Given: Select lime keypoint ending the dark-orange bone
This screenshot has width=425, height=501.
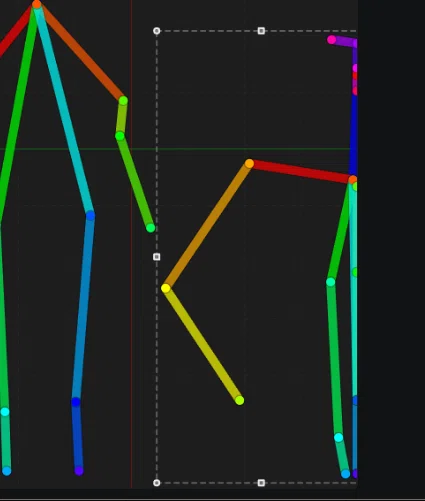Looking at the screenshot, I should pyautogui.click(x=123, y=100).
